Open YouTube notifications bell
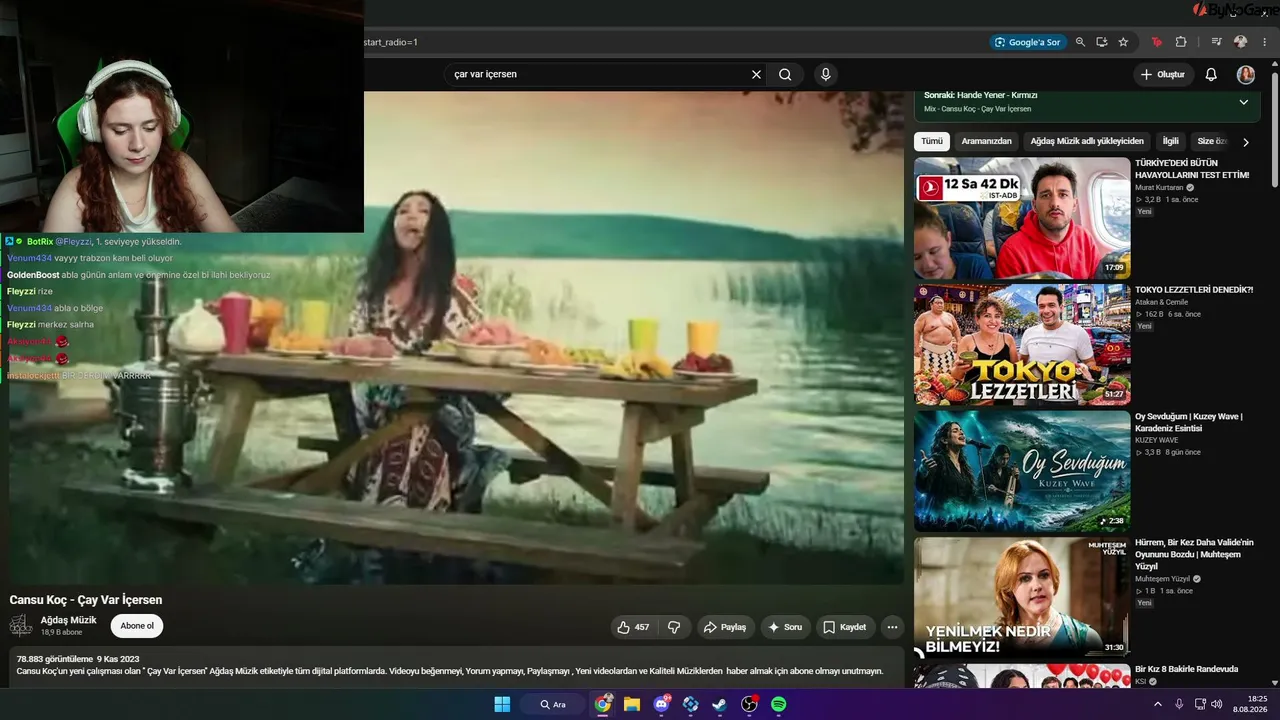Image resolution: width=1280 pixels, height=720 pixels. pyautogui.click(x=1211, y=74)
